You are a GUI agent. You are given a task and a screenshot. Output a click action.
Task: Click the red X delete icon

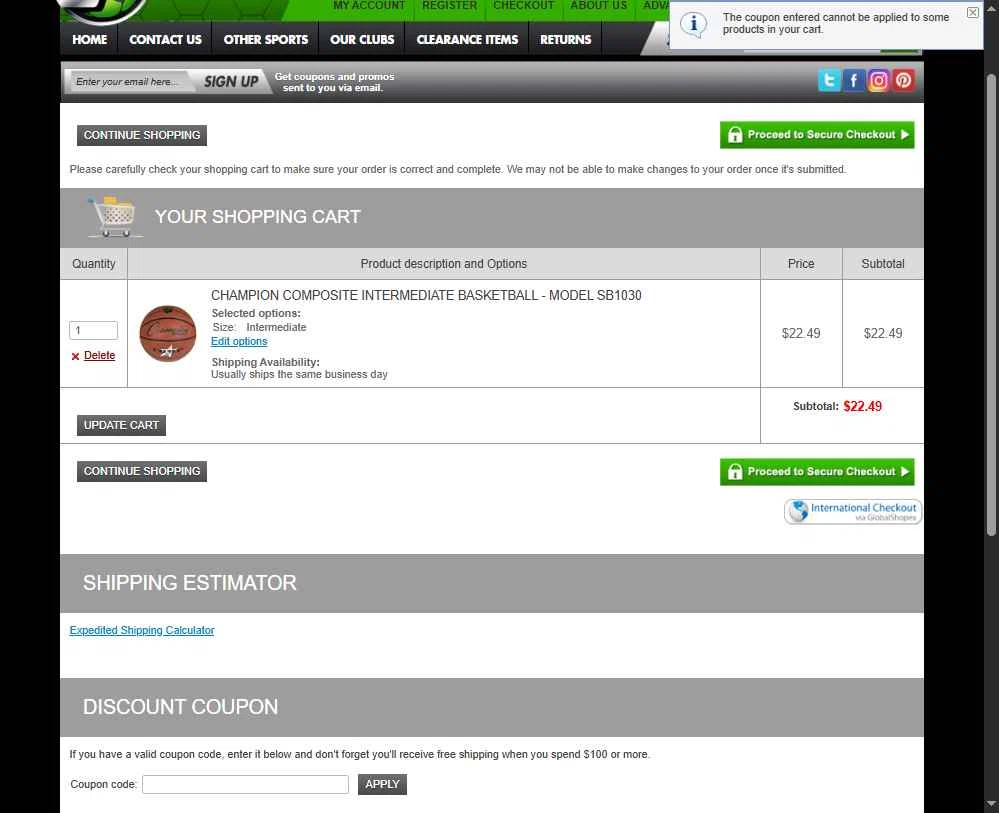75,356
